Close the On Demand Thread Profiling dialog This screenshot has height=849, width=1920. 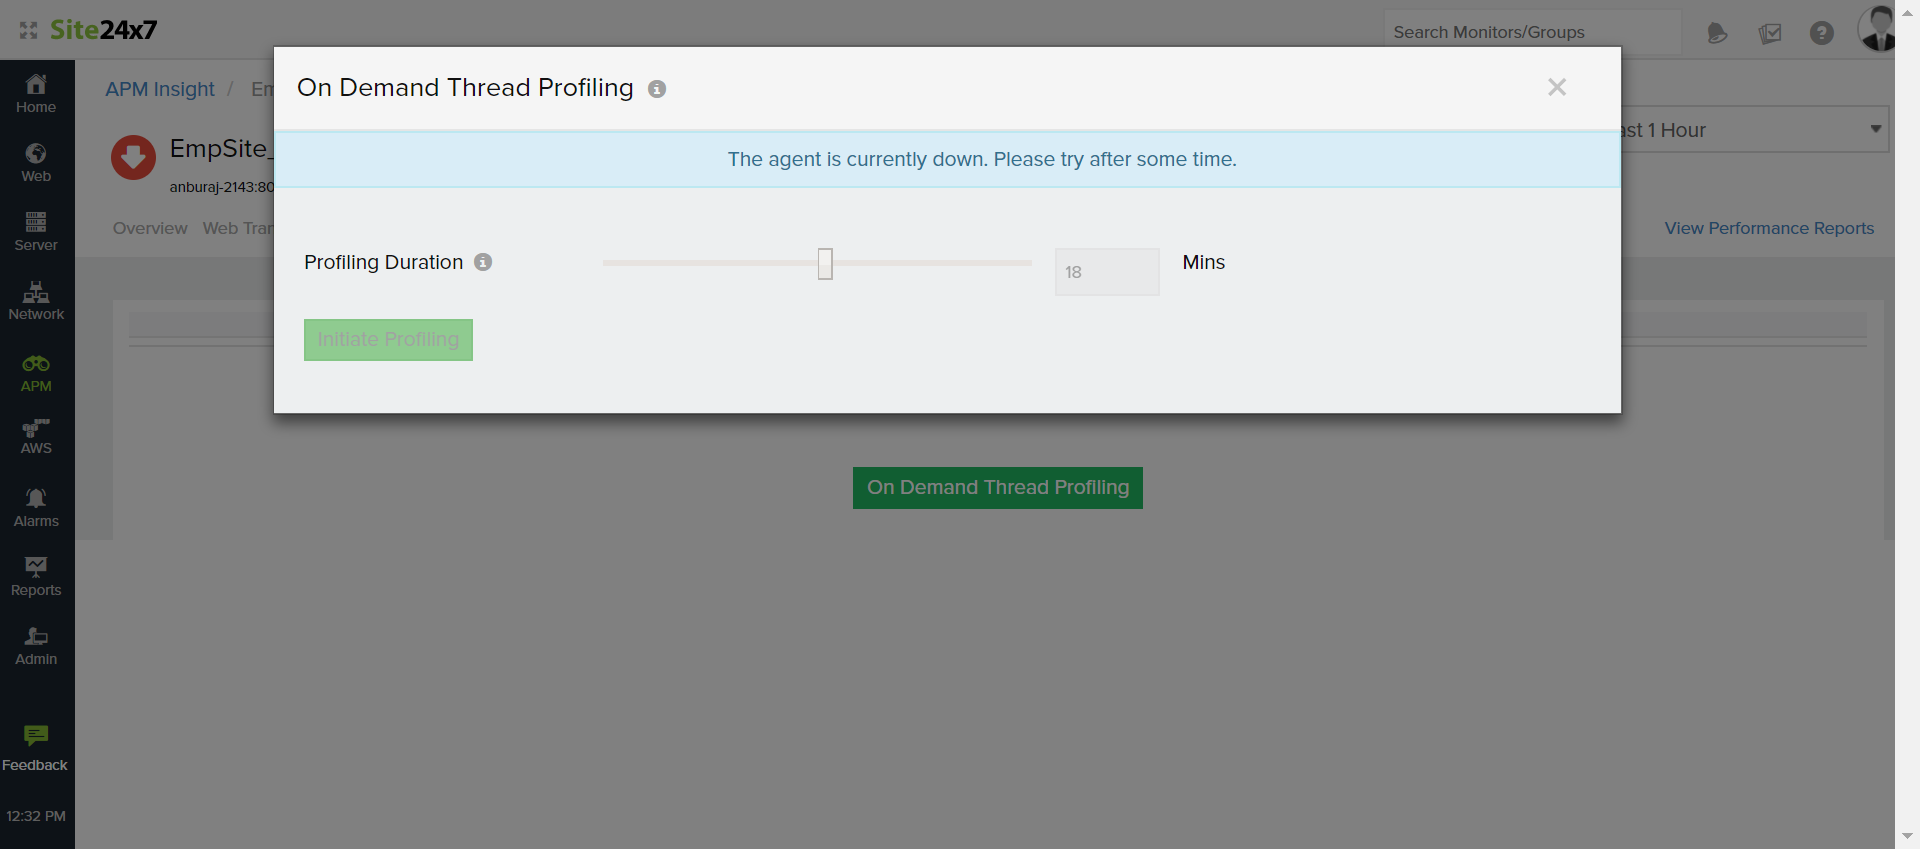click(1556, 87)
